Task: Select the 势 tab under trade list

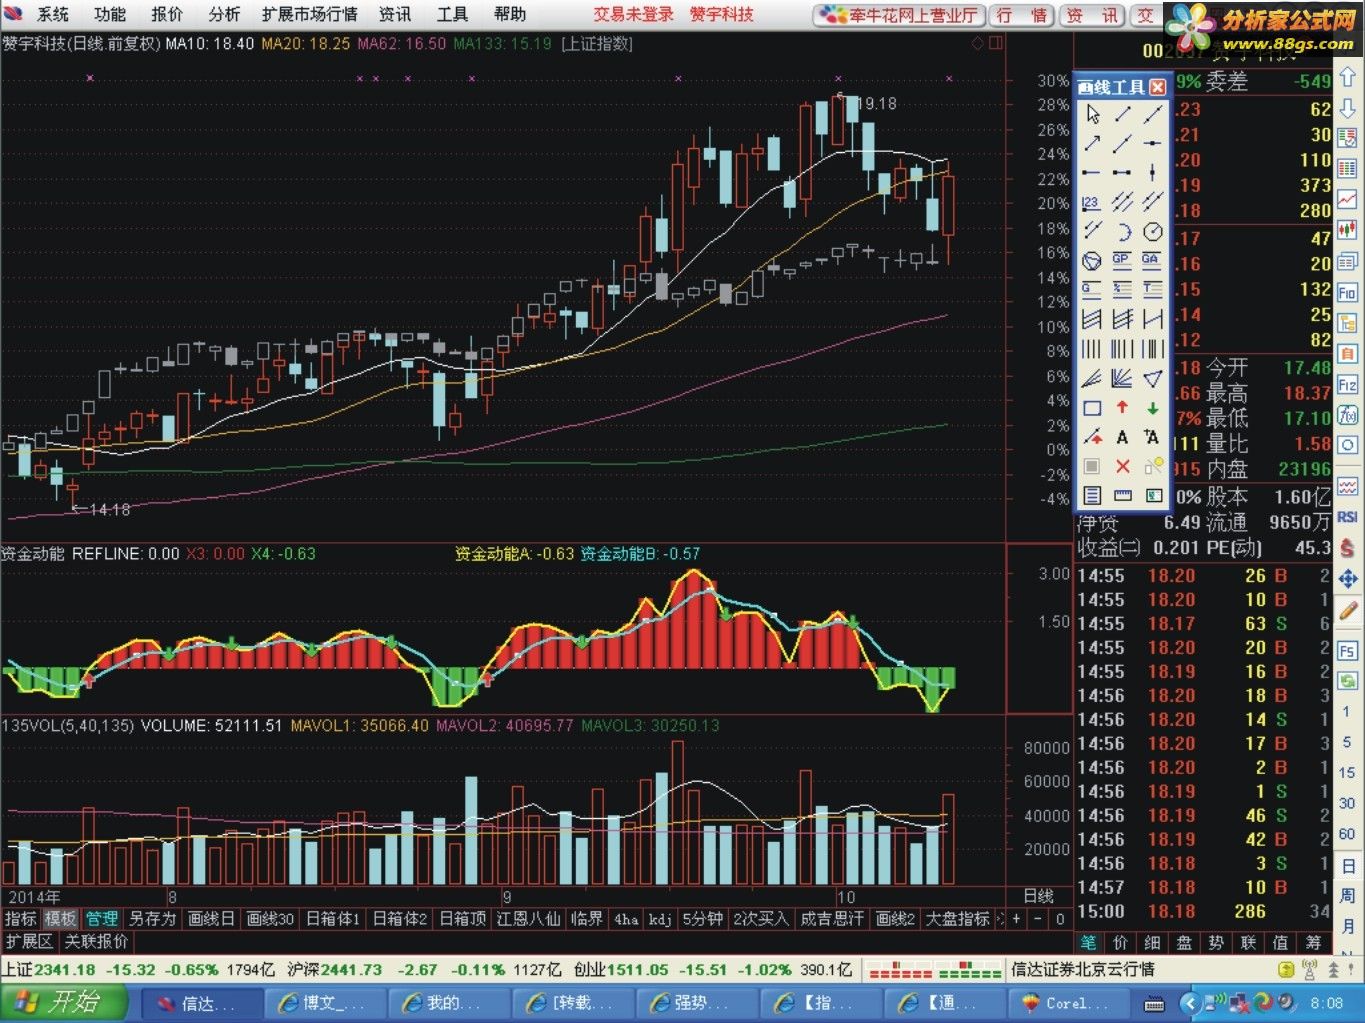Action: coord(1216,942)
